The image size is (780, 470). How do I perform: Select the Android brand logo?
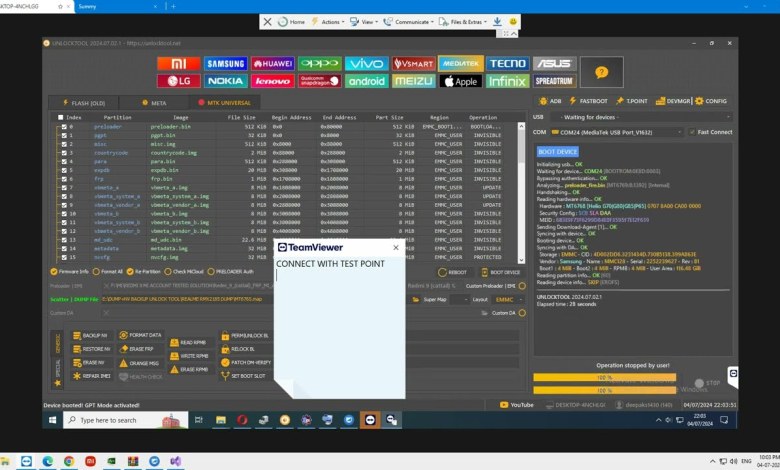point(367,81)
